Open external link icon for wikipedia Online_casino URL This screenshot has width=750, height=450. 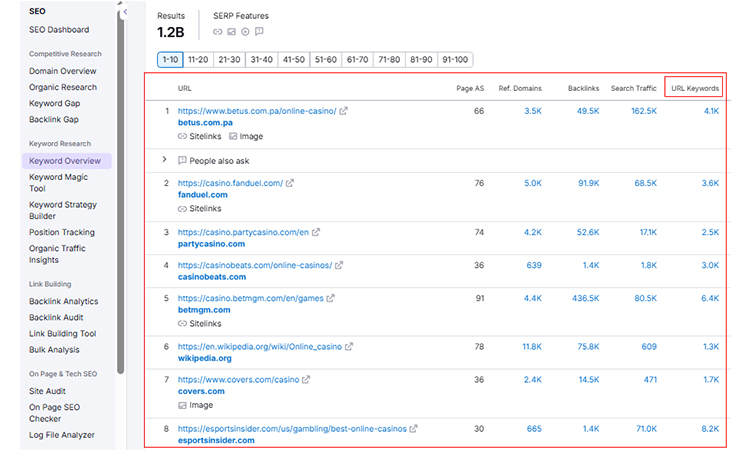(x=349, y=347)
